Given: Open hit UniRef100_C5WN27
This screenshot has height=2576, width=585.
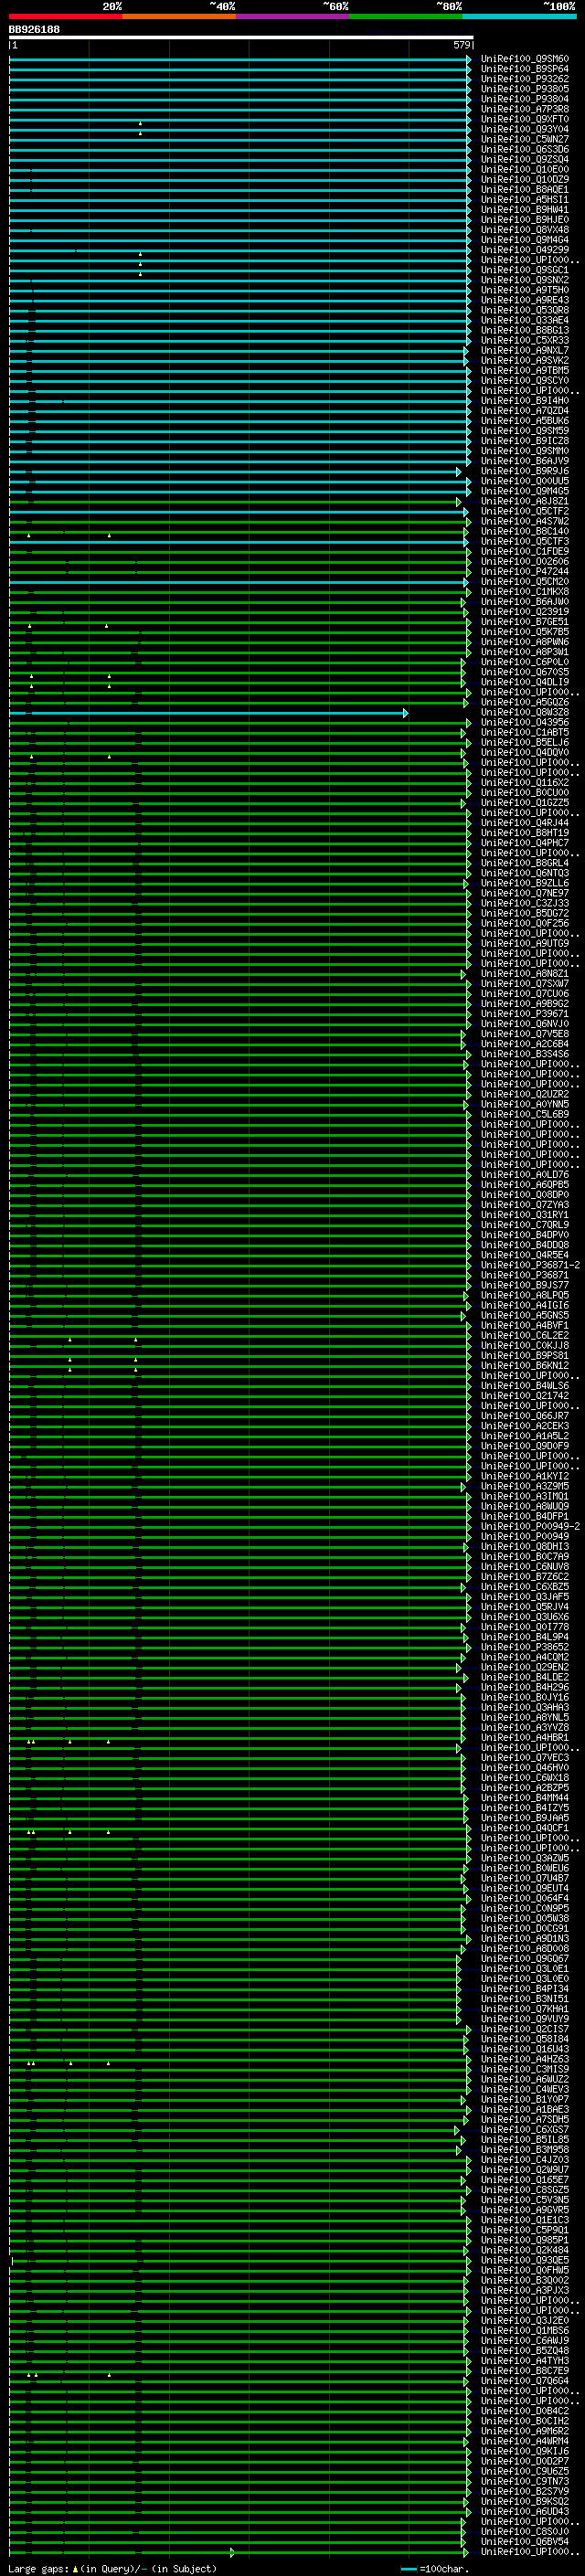Looking at the screenshot, I should coord(524,139).
